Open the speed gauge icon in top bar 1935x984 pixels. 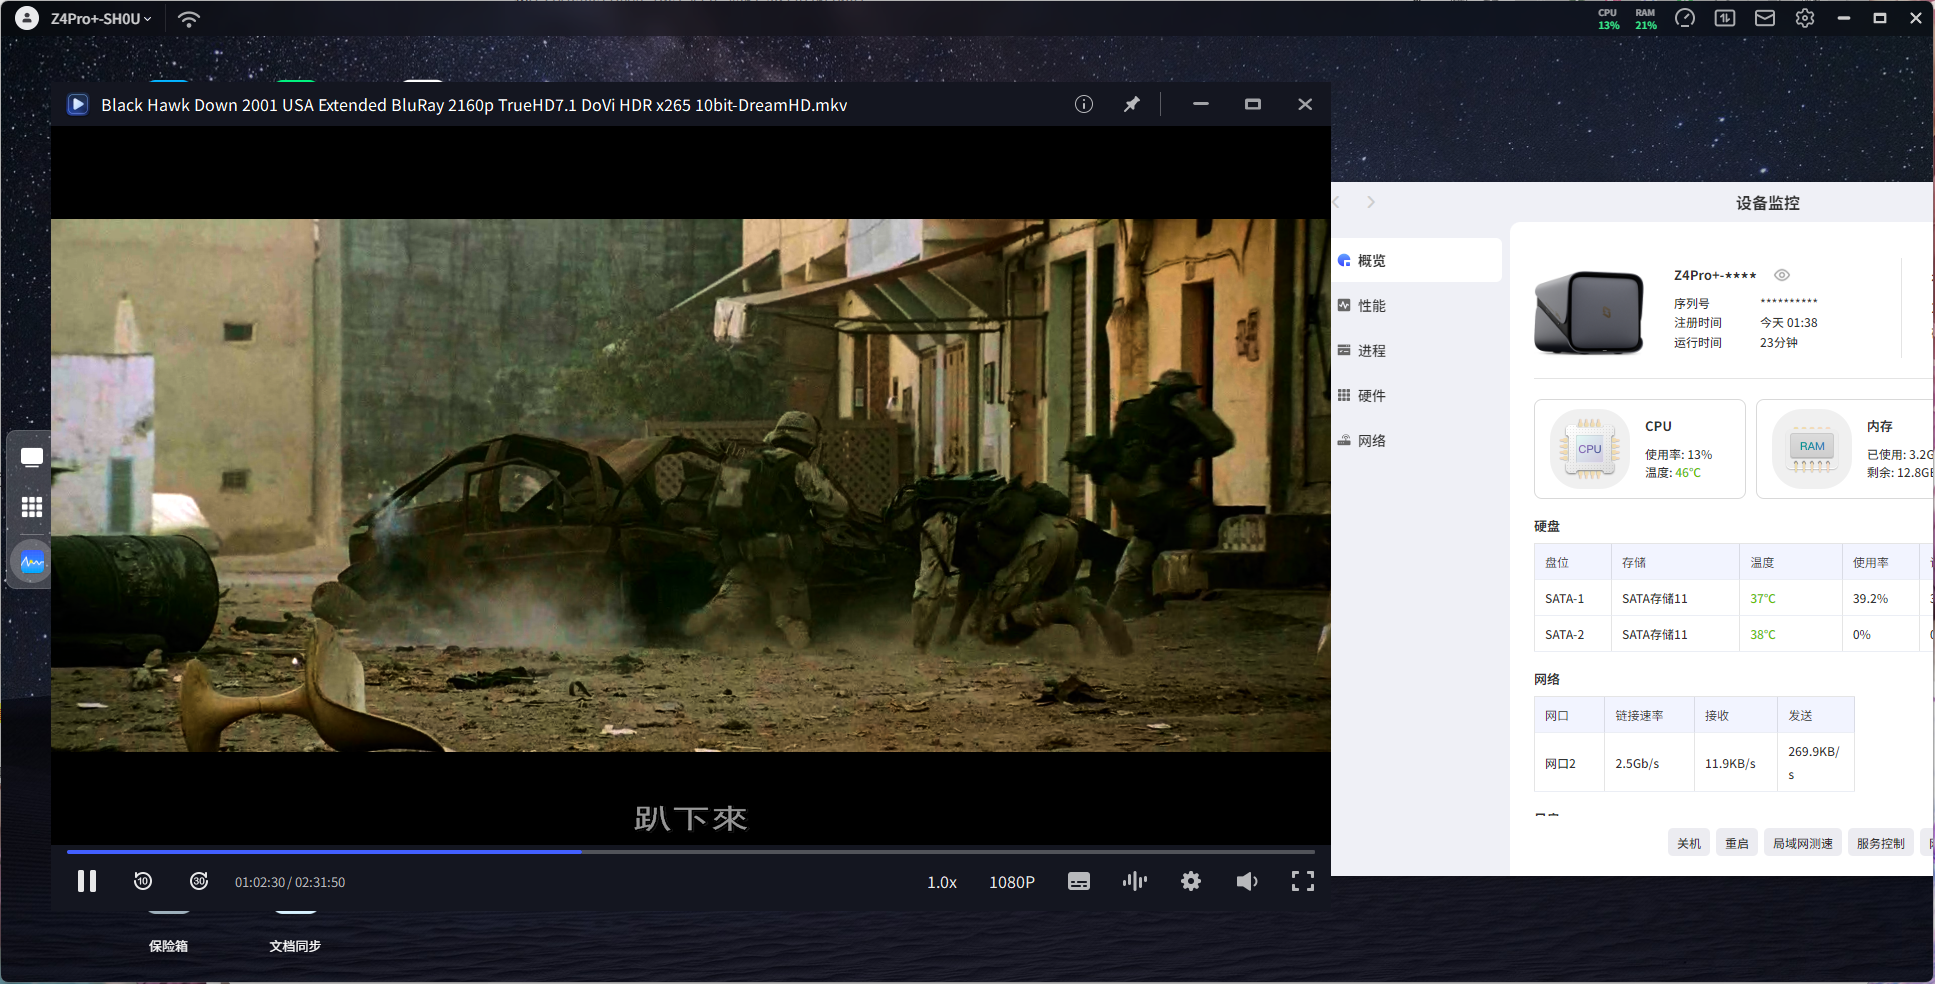1685,18
